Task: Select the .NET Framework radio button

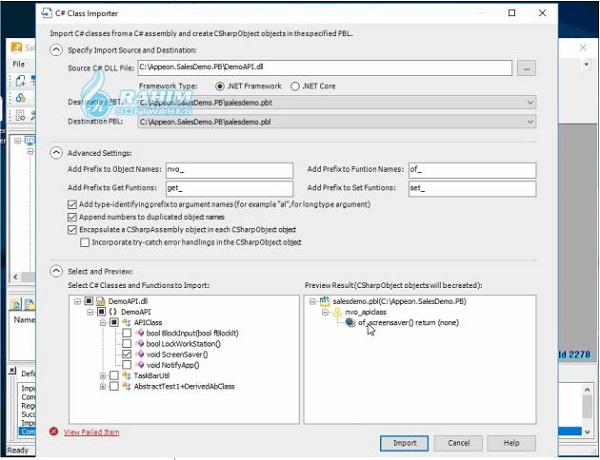Action: click(220, 86)
